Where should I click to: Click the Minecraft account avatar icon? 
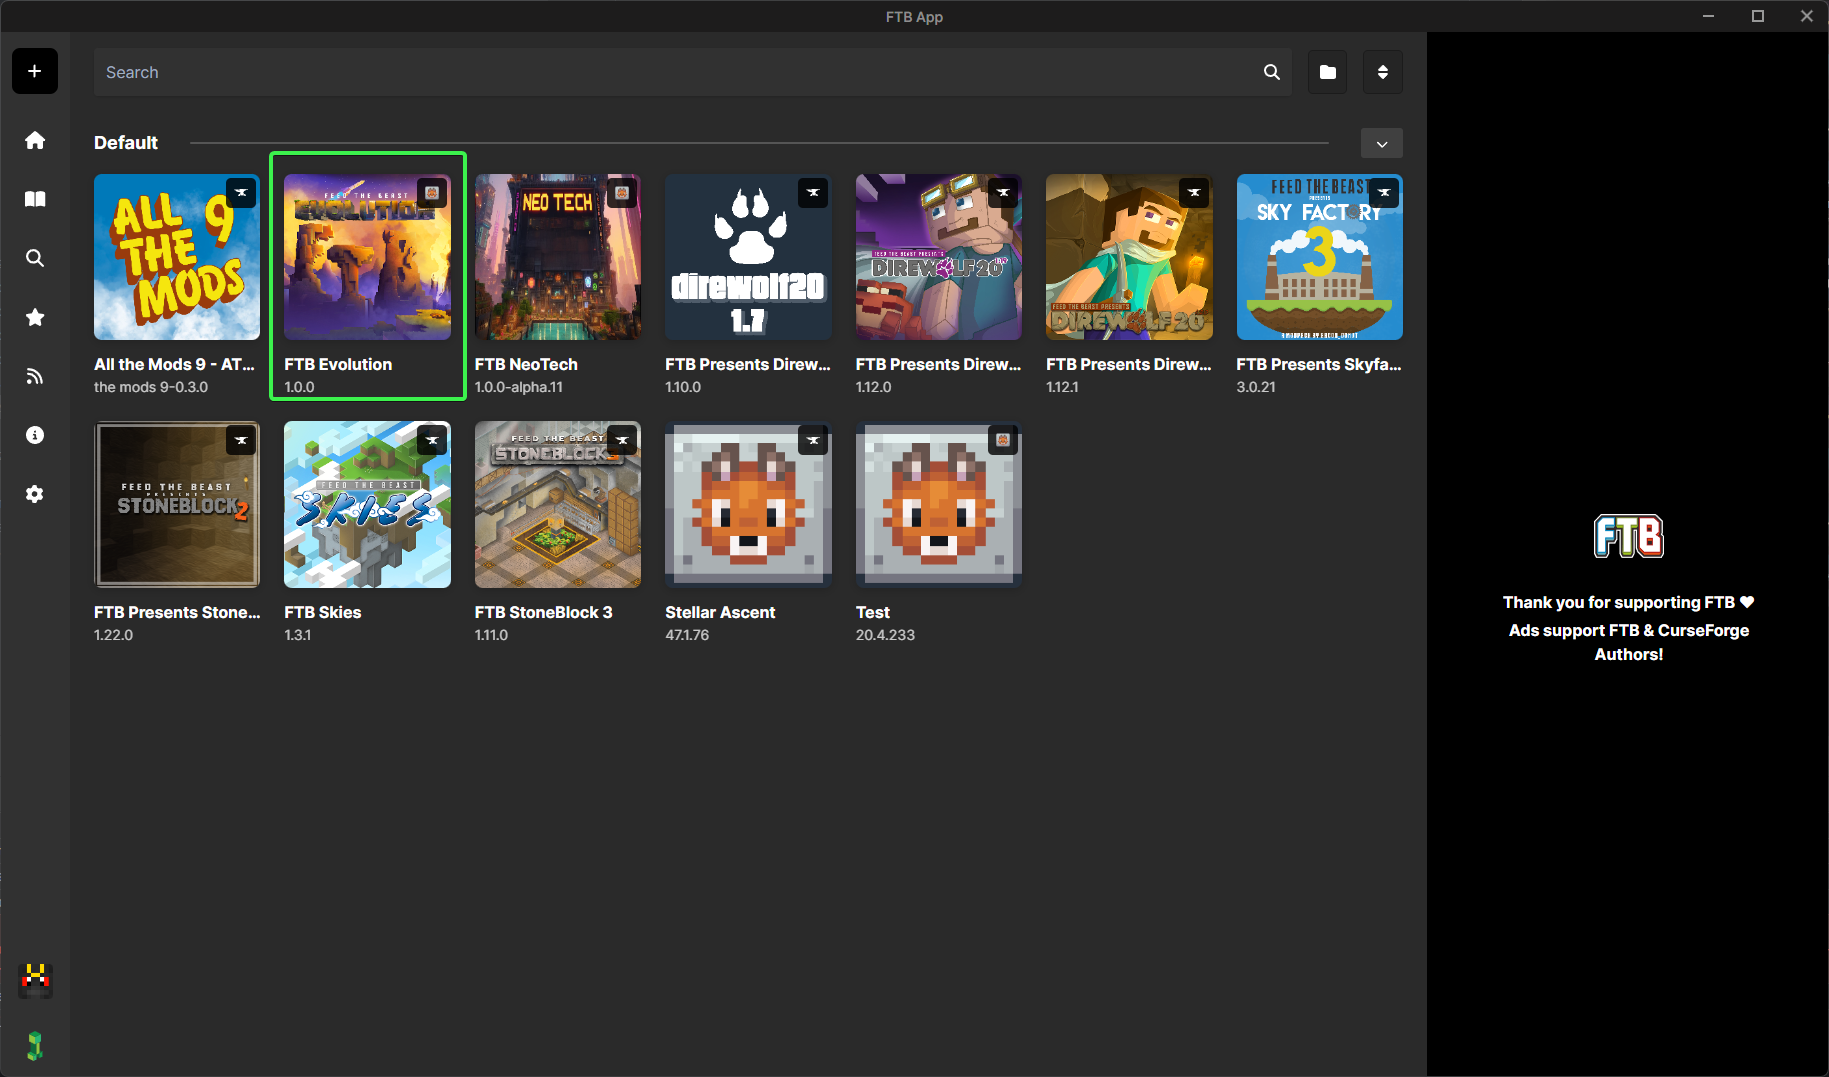pos(36,979)
